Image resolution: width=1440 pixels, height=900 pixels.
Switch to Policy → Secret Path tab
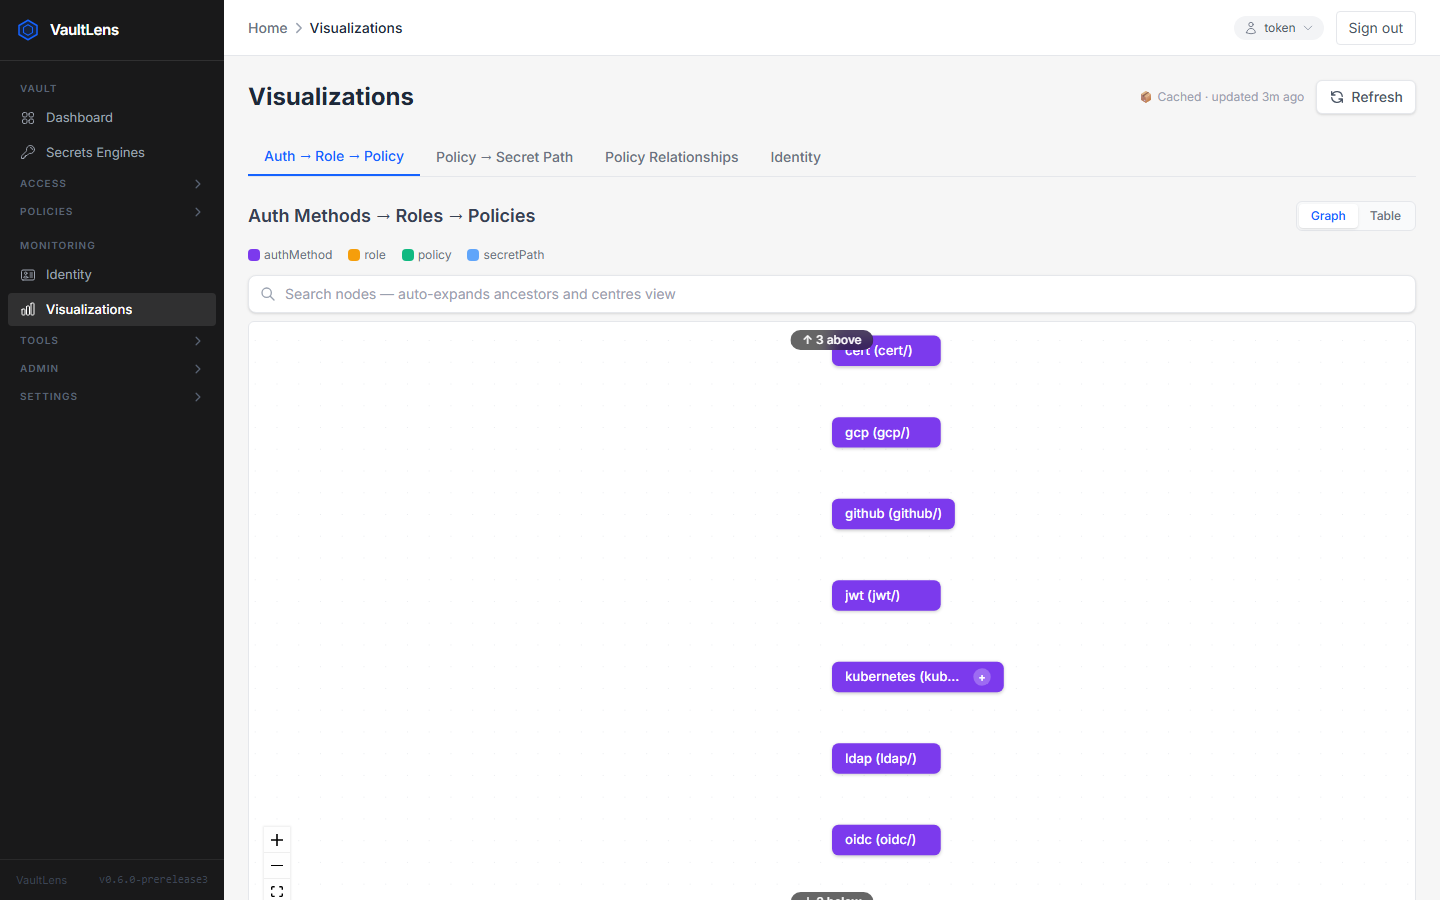504,157
